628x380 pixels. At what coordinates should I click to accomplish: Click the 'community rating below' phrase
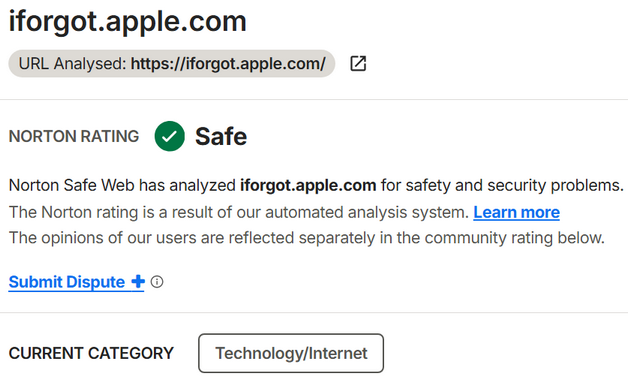click(x=514, y=238)
